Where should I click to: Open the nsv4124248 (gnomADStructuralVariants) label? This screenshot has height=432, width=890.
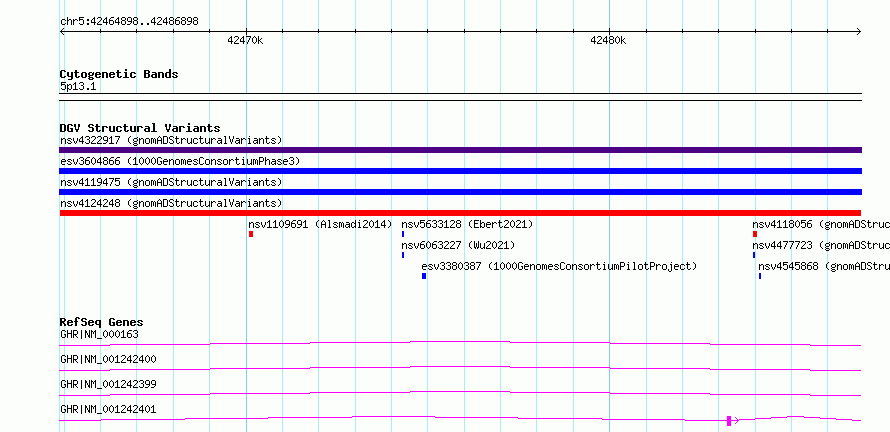coord(171,203)
